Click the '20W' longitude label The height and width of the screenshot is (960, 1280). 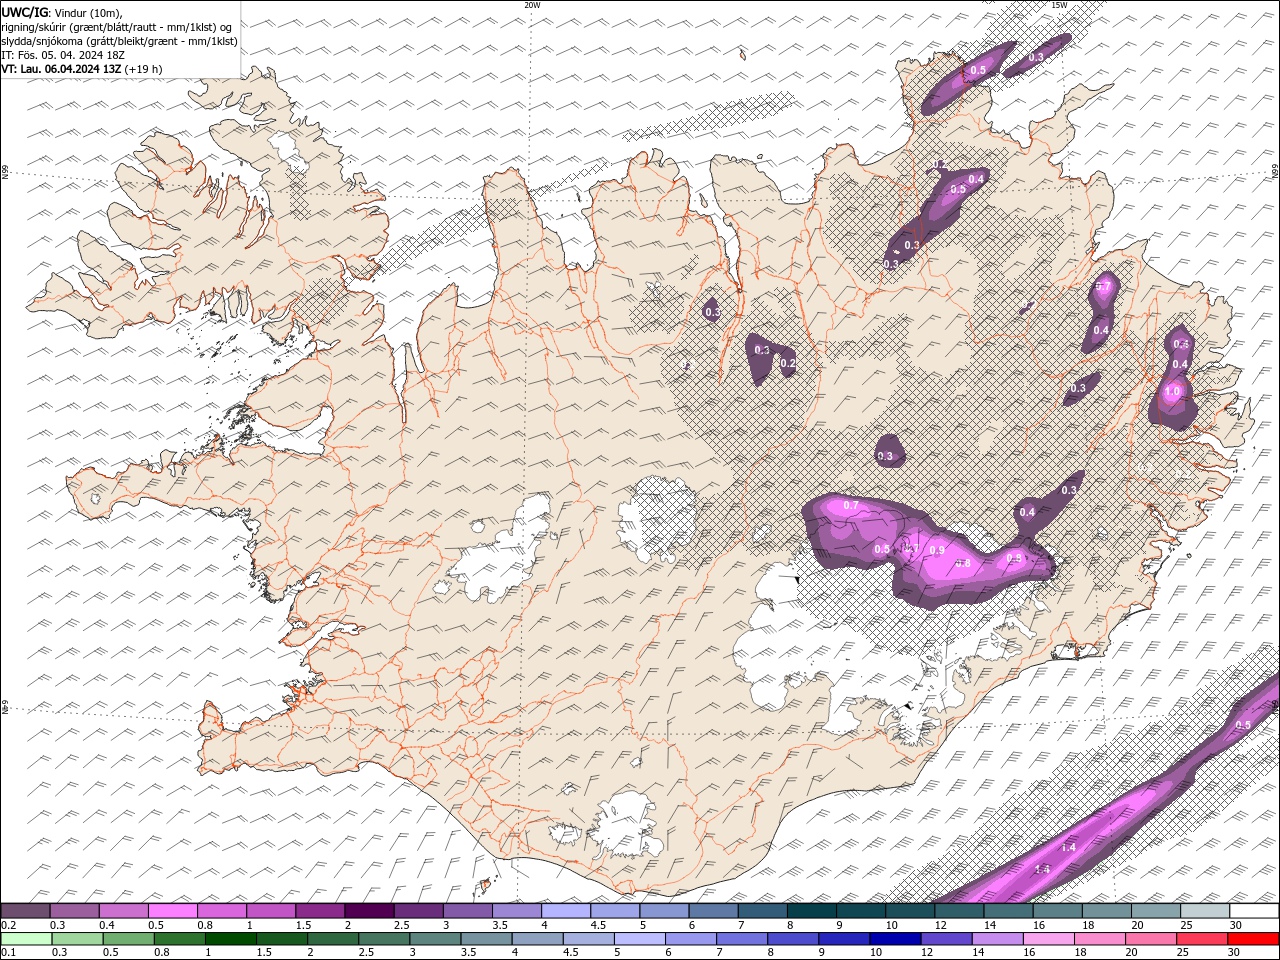[x=532, y=5]
